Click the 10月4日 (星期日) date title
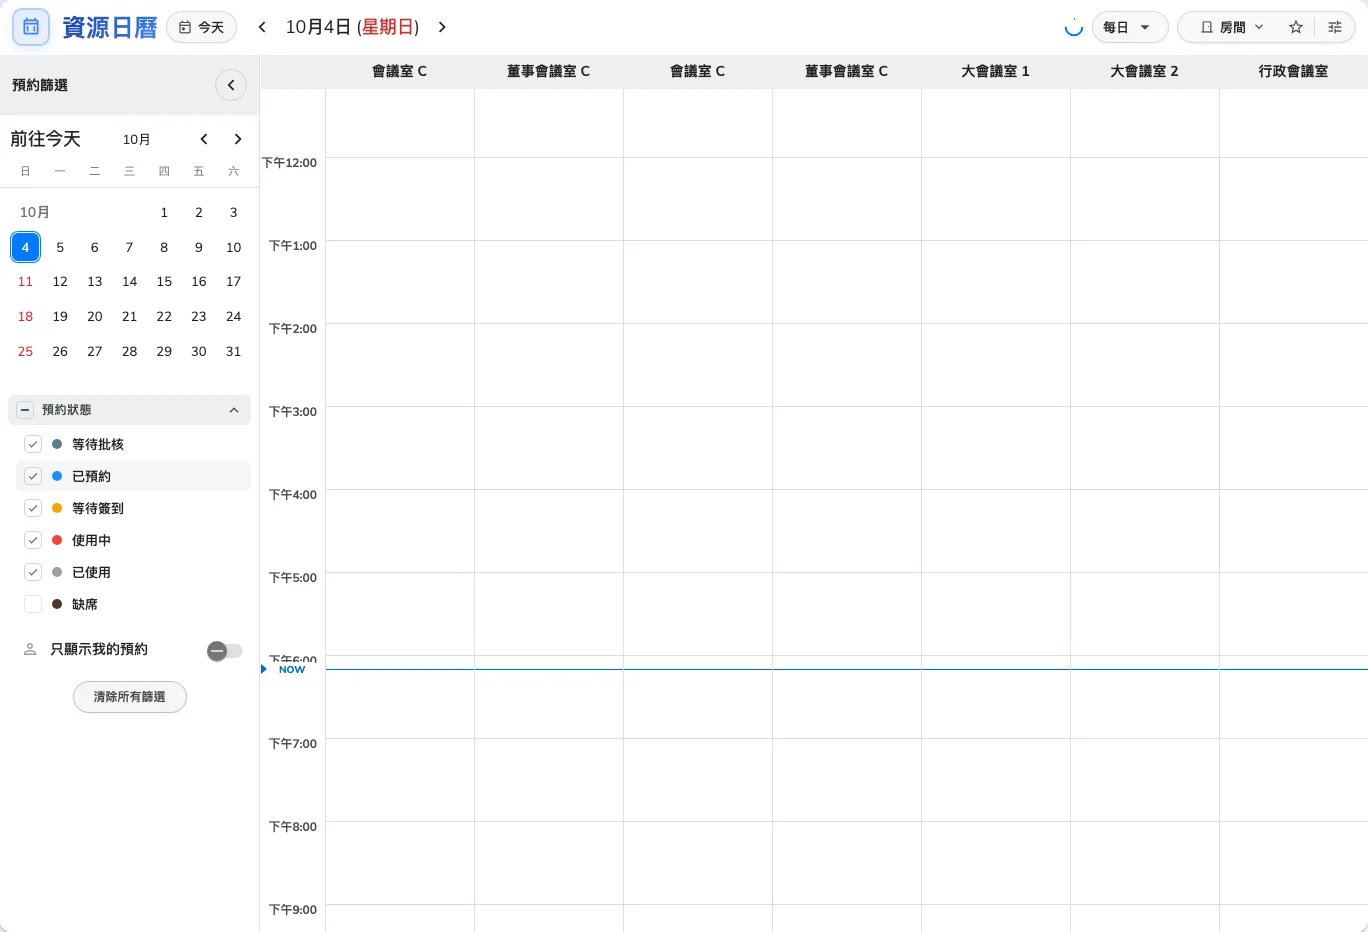Screen dimensions: 1368x932 pyautogui.click(x=352, y=27)
